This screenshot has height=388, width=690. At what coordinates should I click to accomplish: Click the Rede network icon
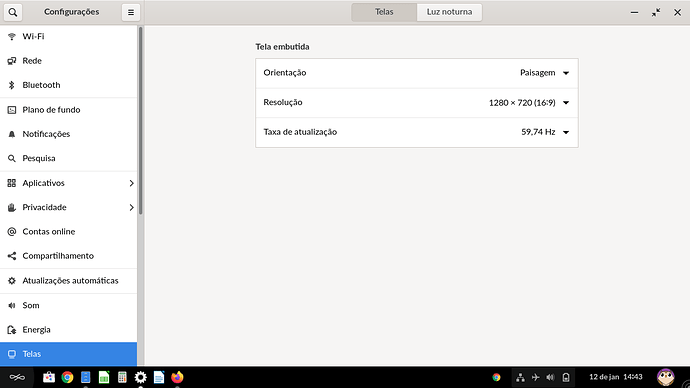tap(12, 61)
